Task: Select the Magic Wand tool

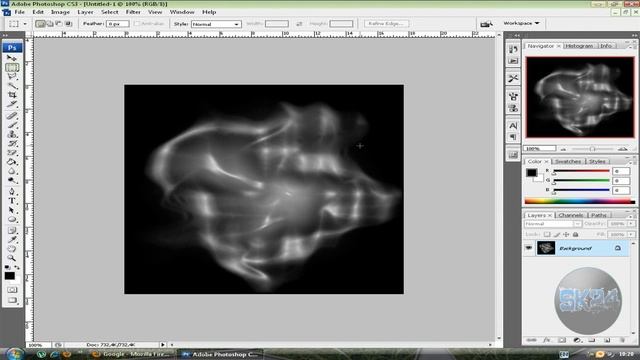Action: point(12,86)
